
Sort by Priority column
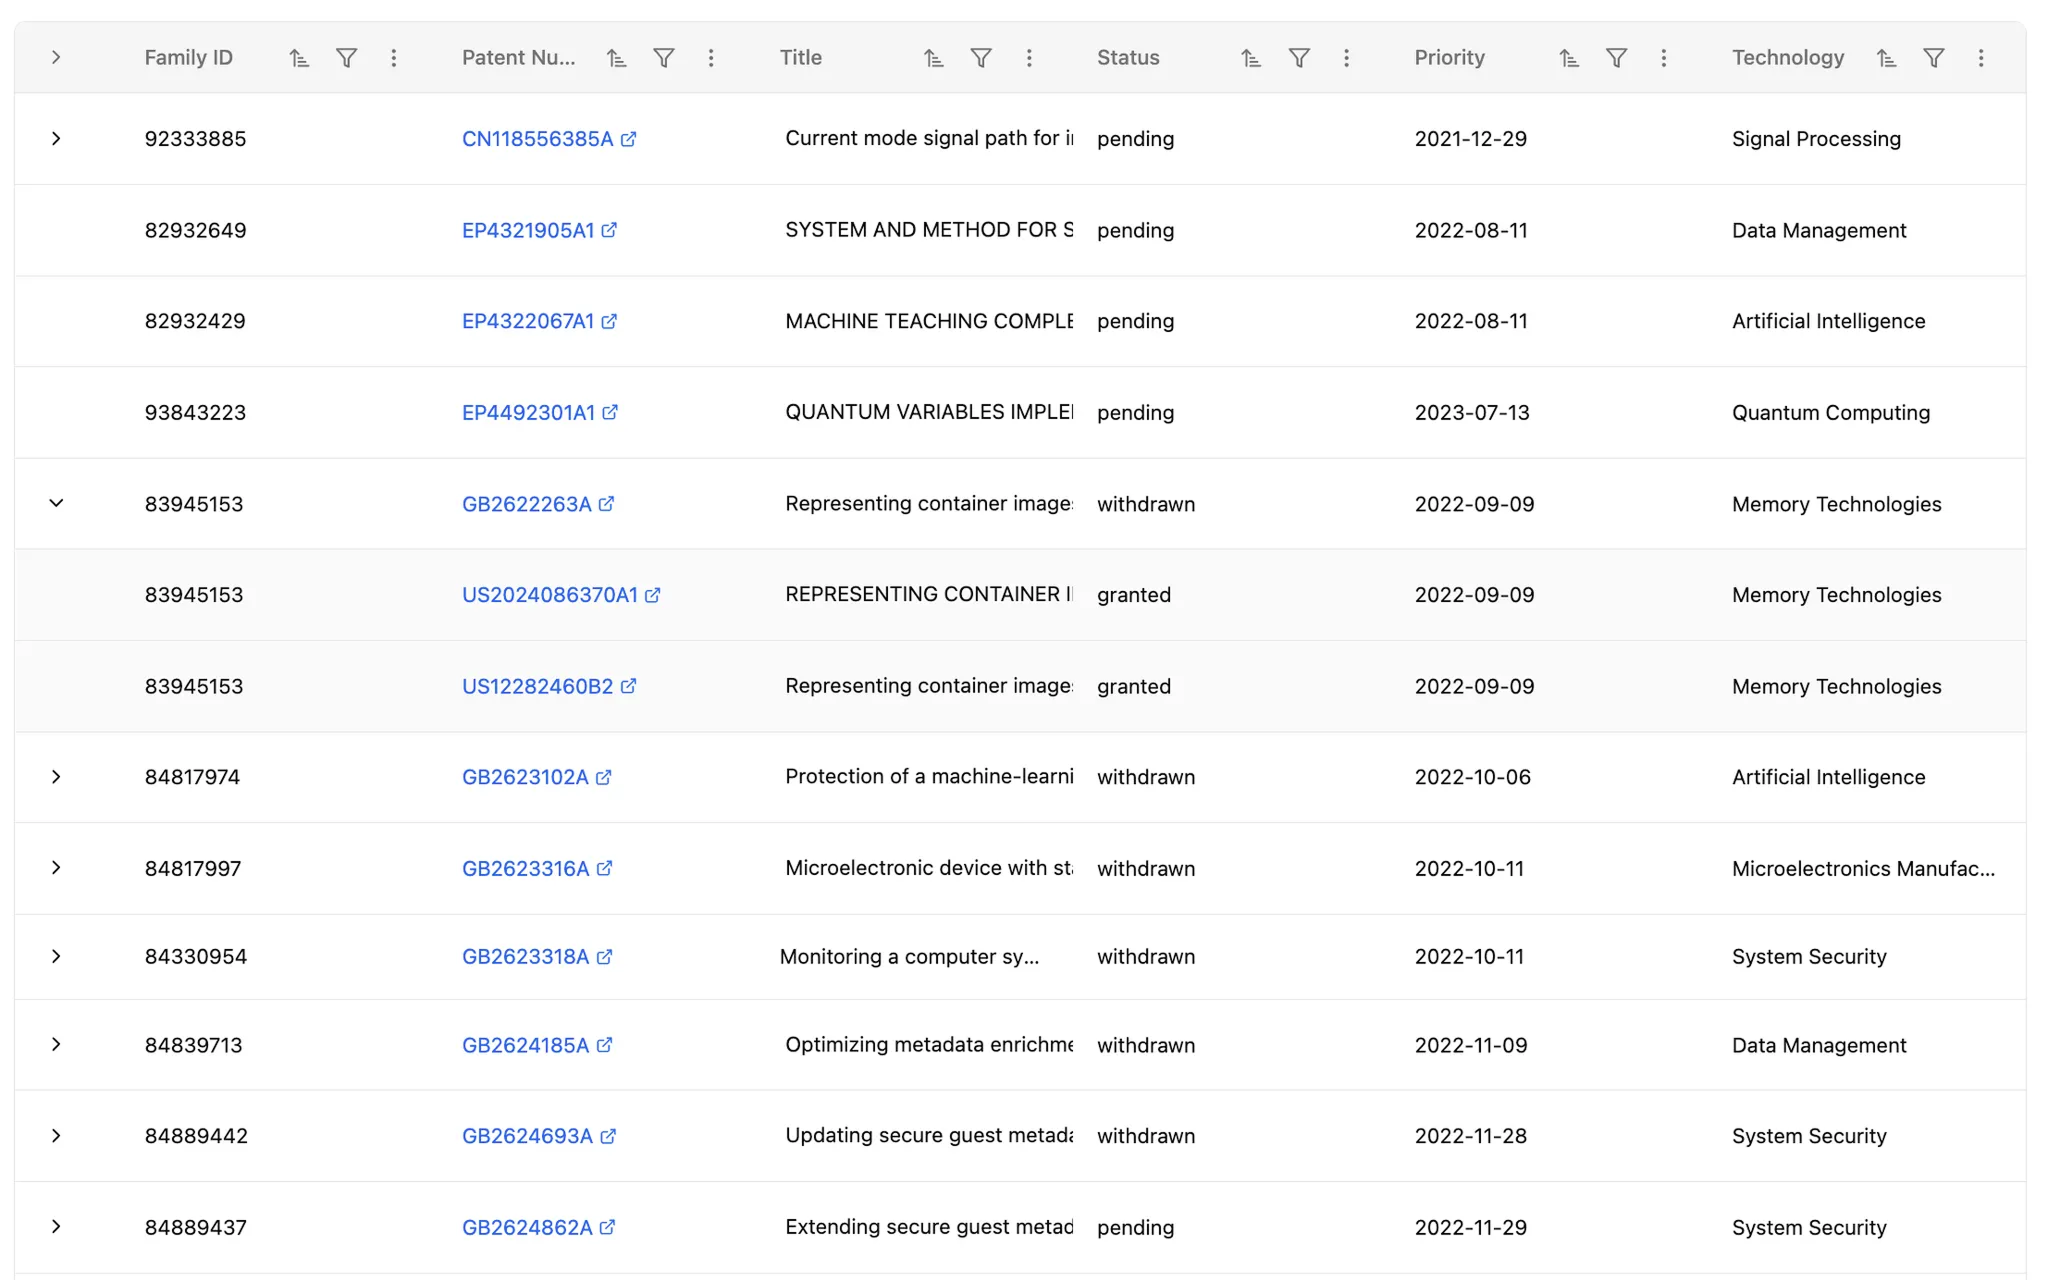(1568, 58)
